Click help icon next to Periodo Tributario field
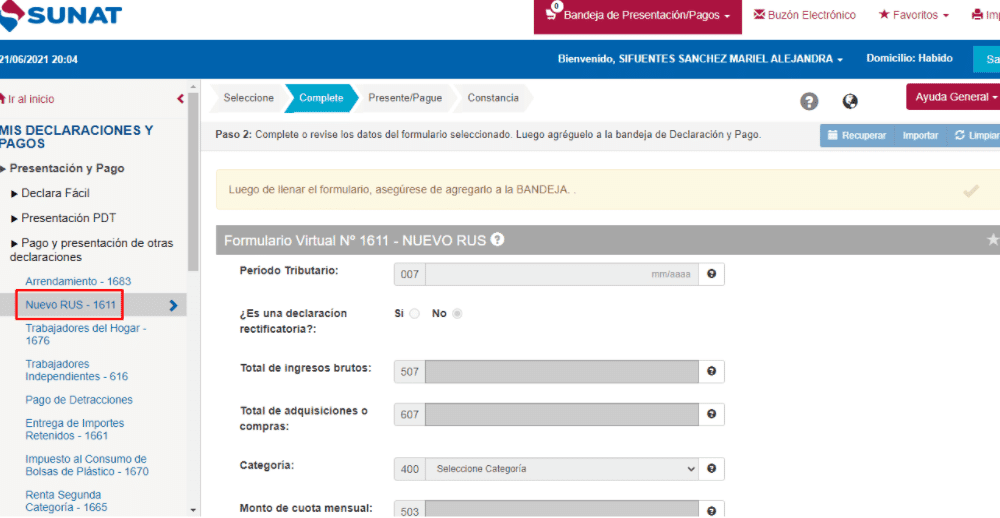This screenshot has height=518, width=1000. pos(712,274)
